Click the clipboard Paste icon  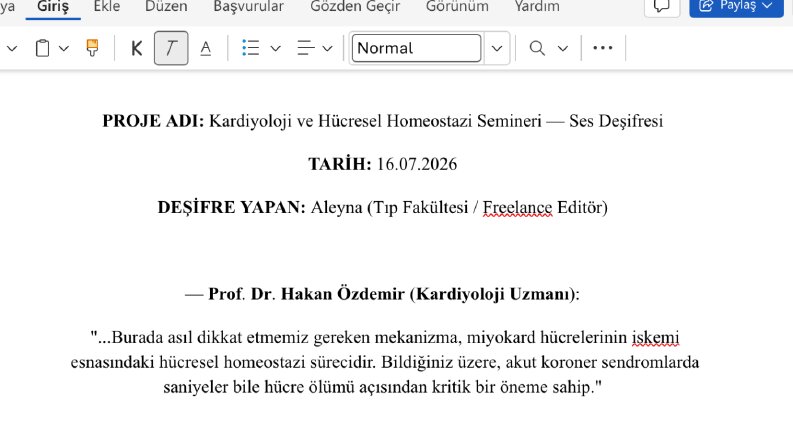point(42,49)
